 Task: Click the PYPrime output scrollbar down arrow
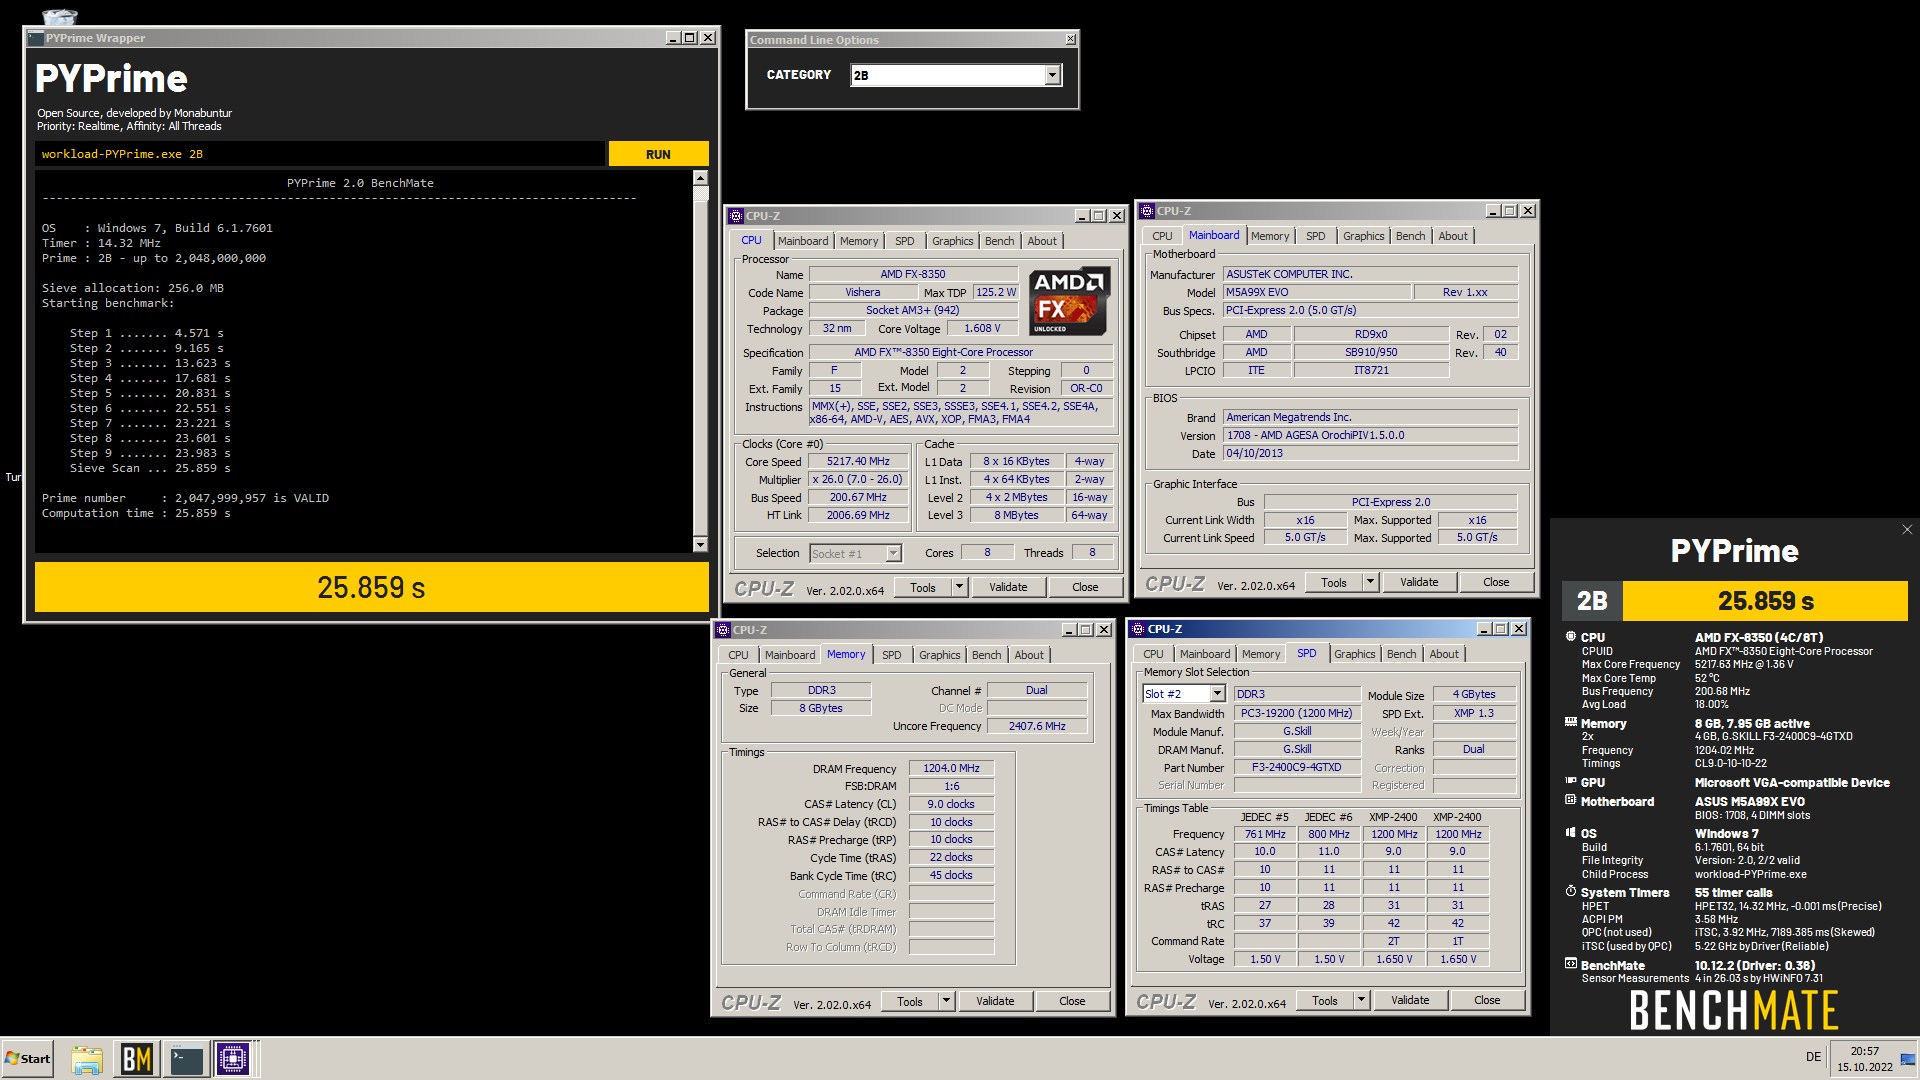point(700,544)
